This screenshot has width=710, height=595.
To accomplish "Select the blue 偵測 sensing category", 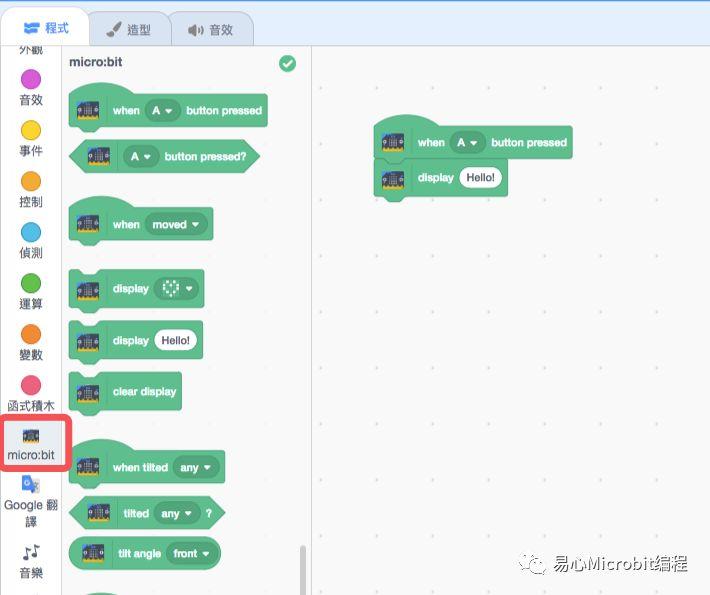I will pyautogui.click(x=31, y=241).
